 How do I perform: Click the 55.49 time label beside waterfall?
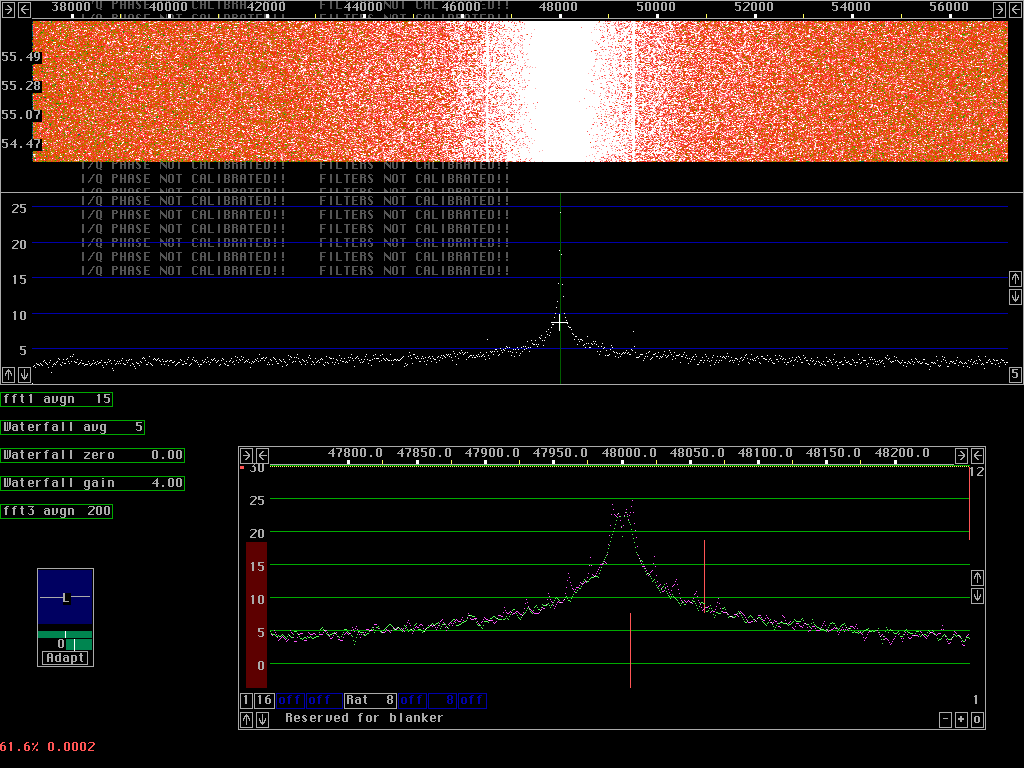click(x=22, y=57)
